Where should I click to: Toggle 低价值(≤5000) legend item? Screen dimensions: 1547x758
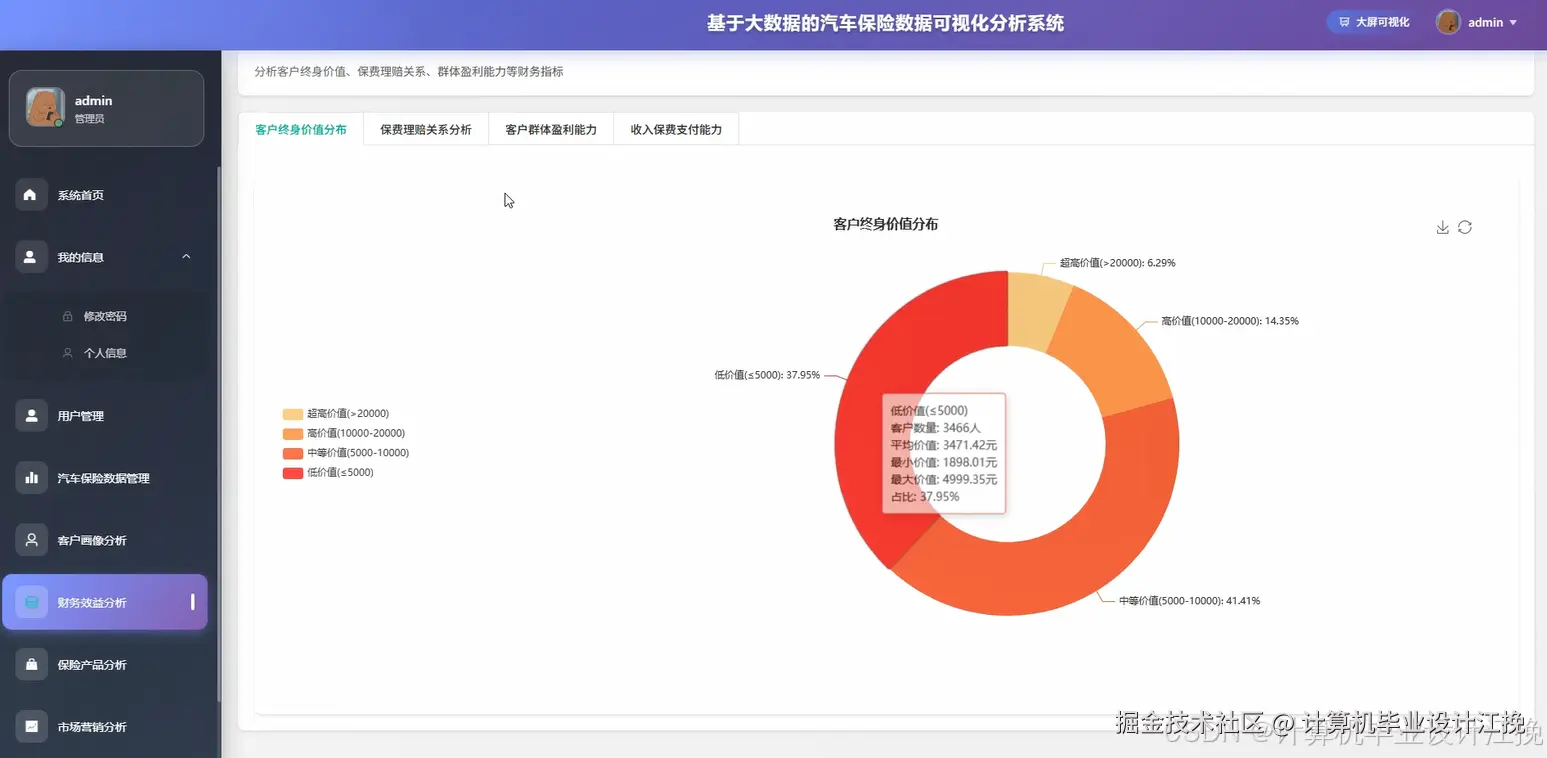coord(328,472)
